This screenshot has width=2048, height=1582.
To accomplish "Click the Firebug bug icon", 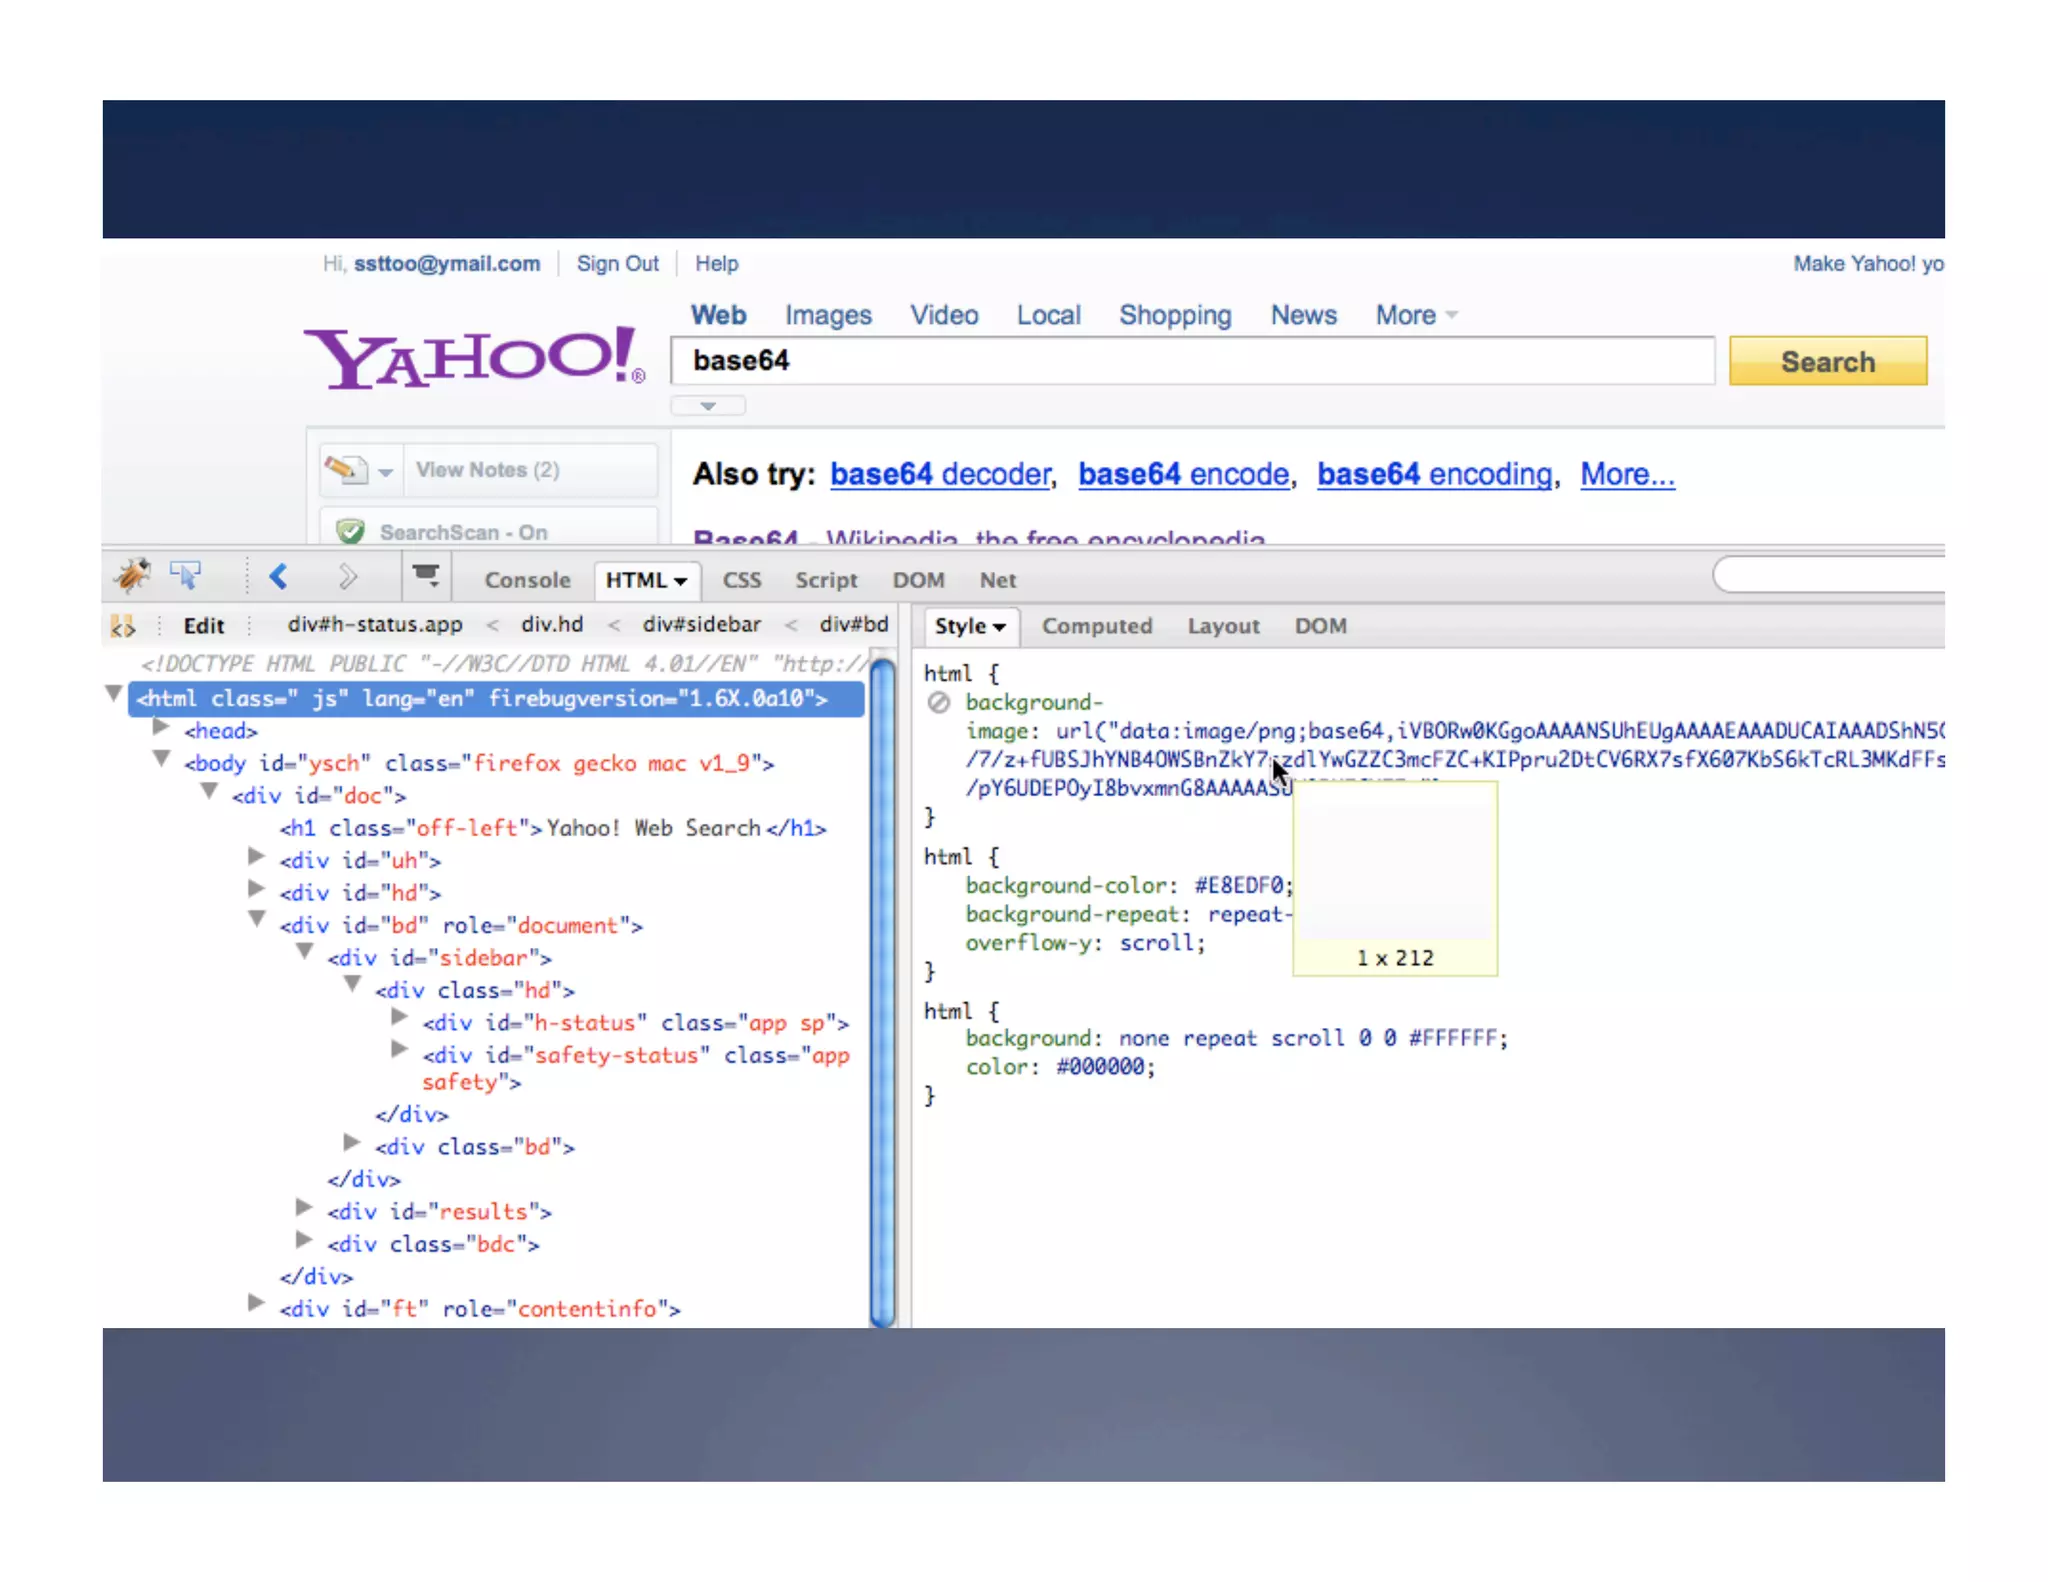I will pos(132,576).
